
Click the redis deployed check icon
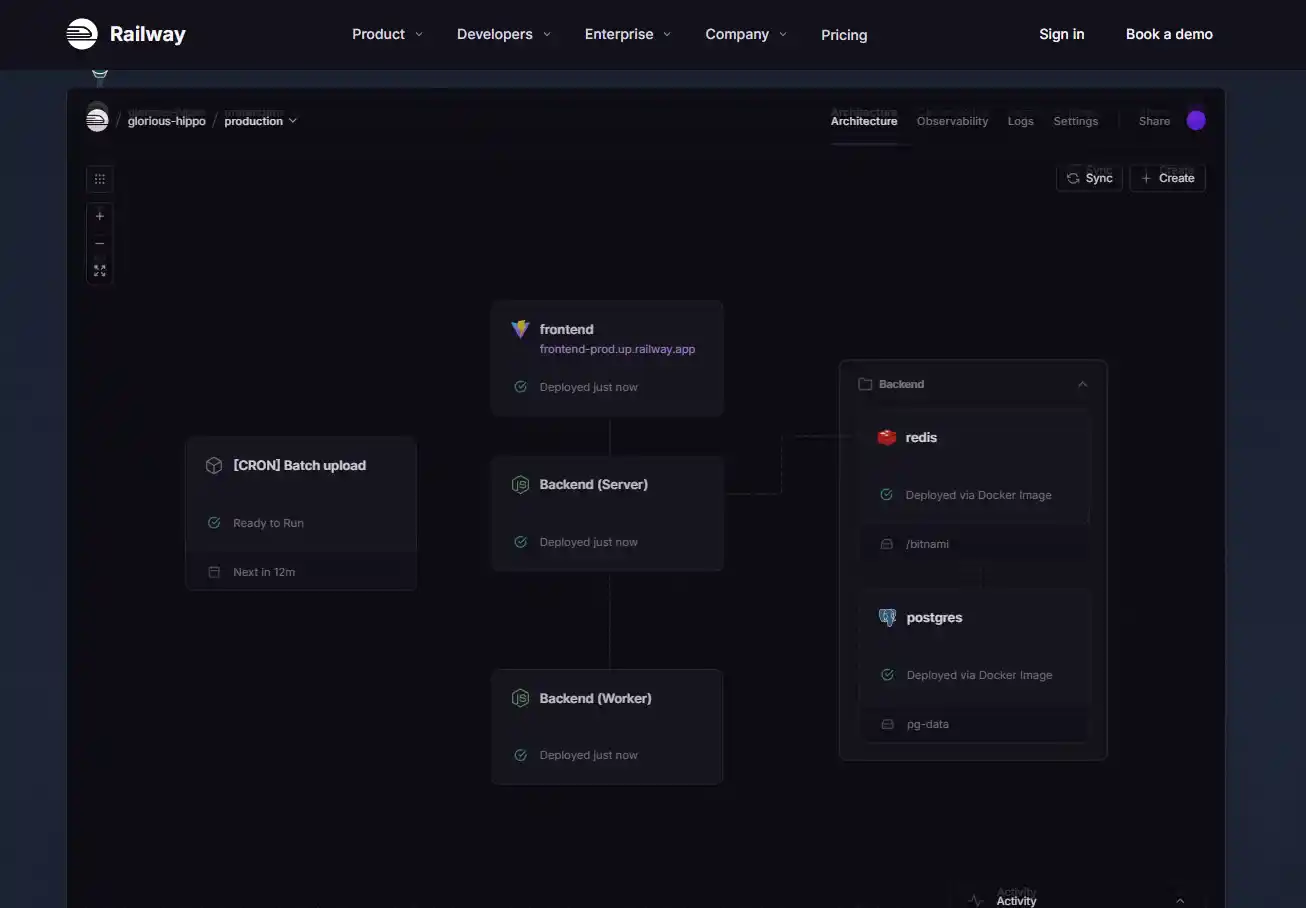pyautogui.click(x=886, y=495)
